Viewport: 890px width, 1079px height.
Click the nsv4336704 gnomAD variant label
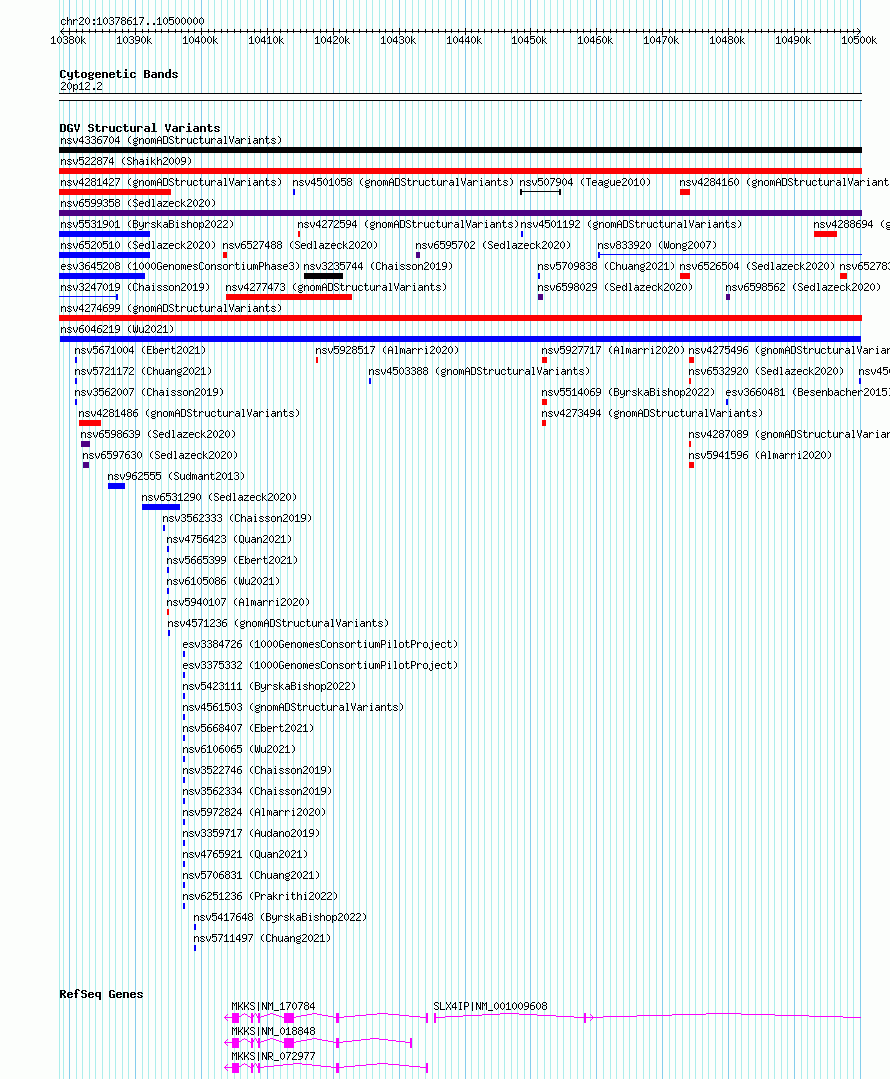click(x=171, y=140)
